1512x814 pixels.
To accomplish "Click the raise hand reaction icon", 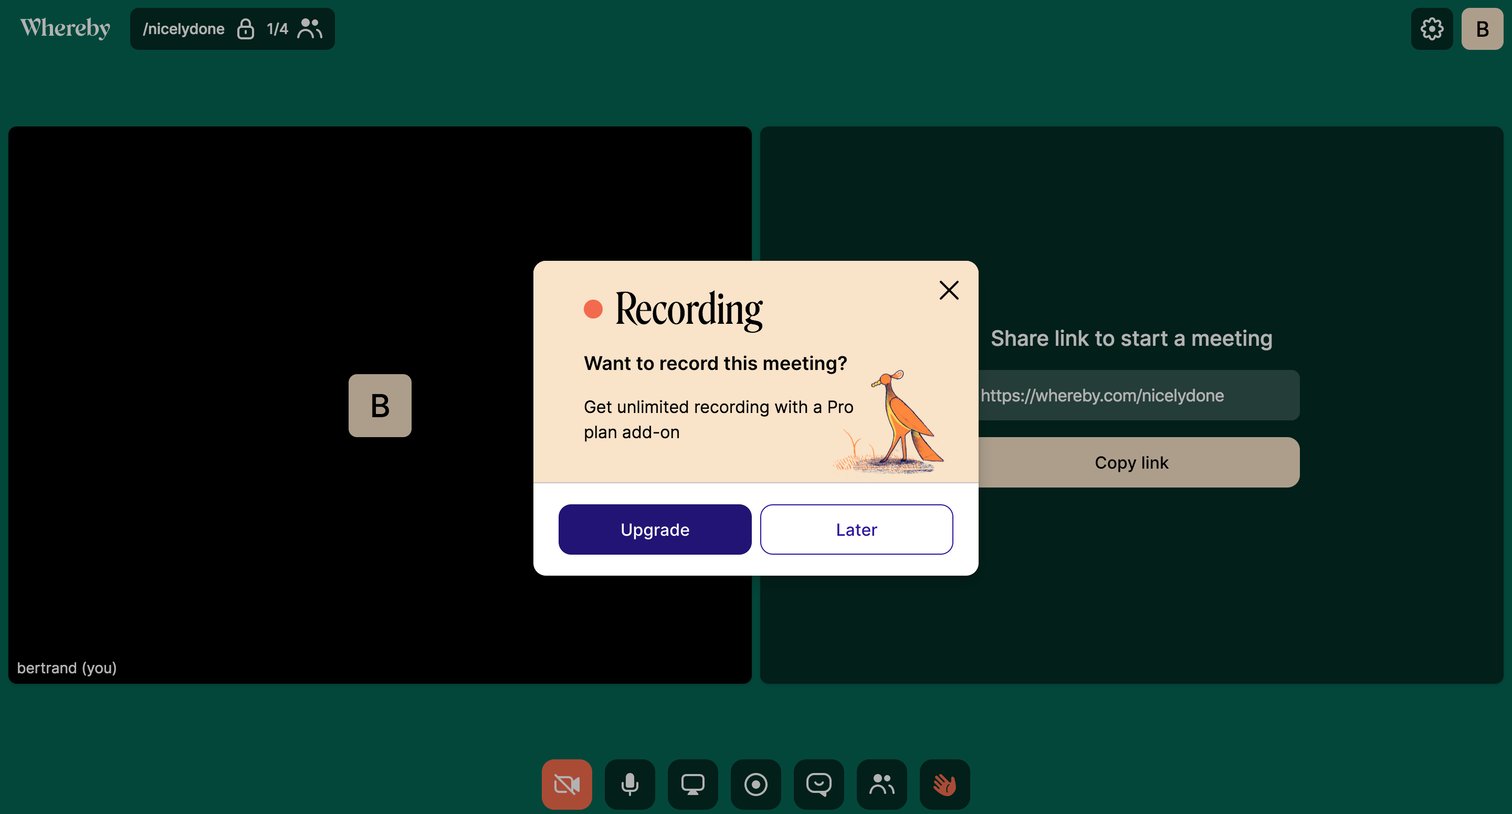I will click(x=945, y=784).
